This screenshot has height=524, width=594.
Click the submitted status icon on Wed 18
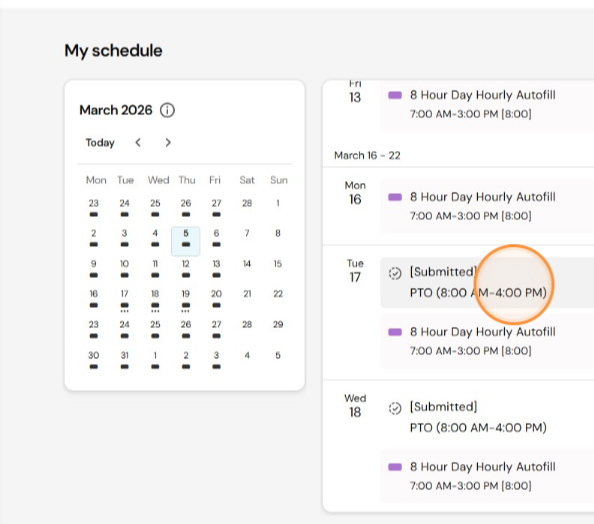point(395,408)
